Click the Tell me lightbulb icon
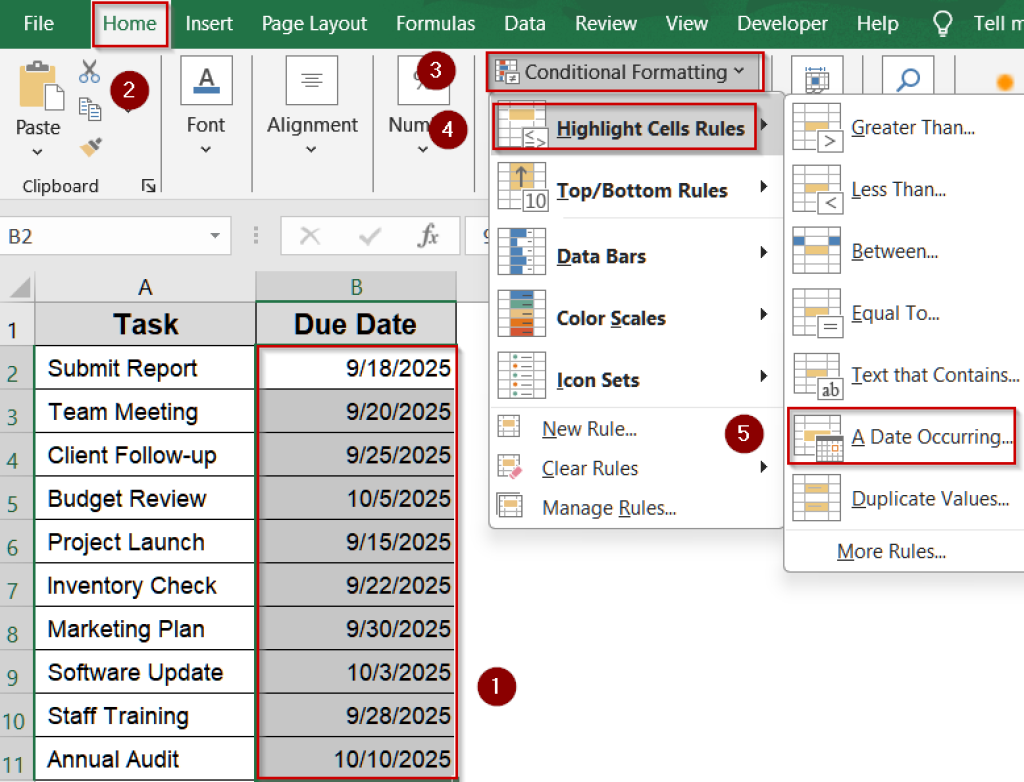This screenshot has width=1024, height=782. (942, 24)
